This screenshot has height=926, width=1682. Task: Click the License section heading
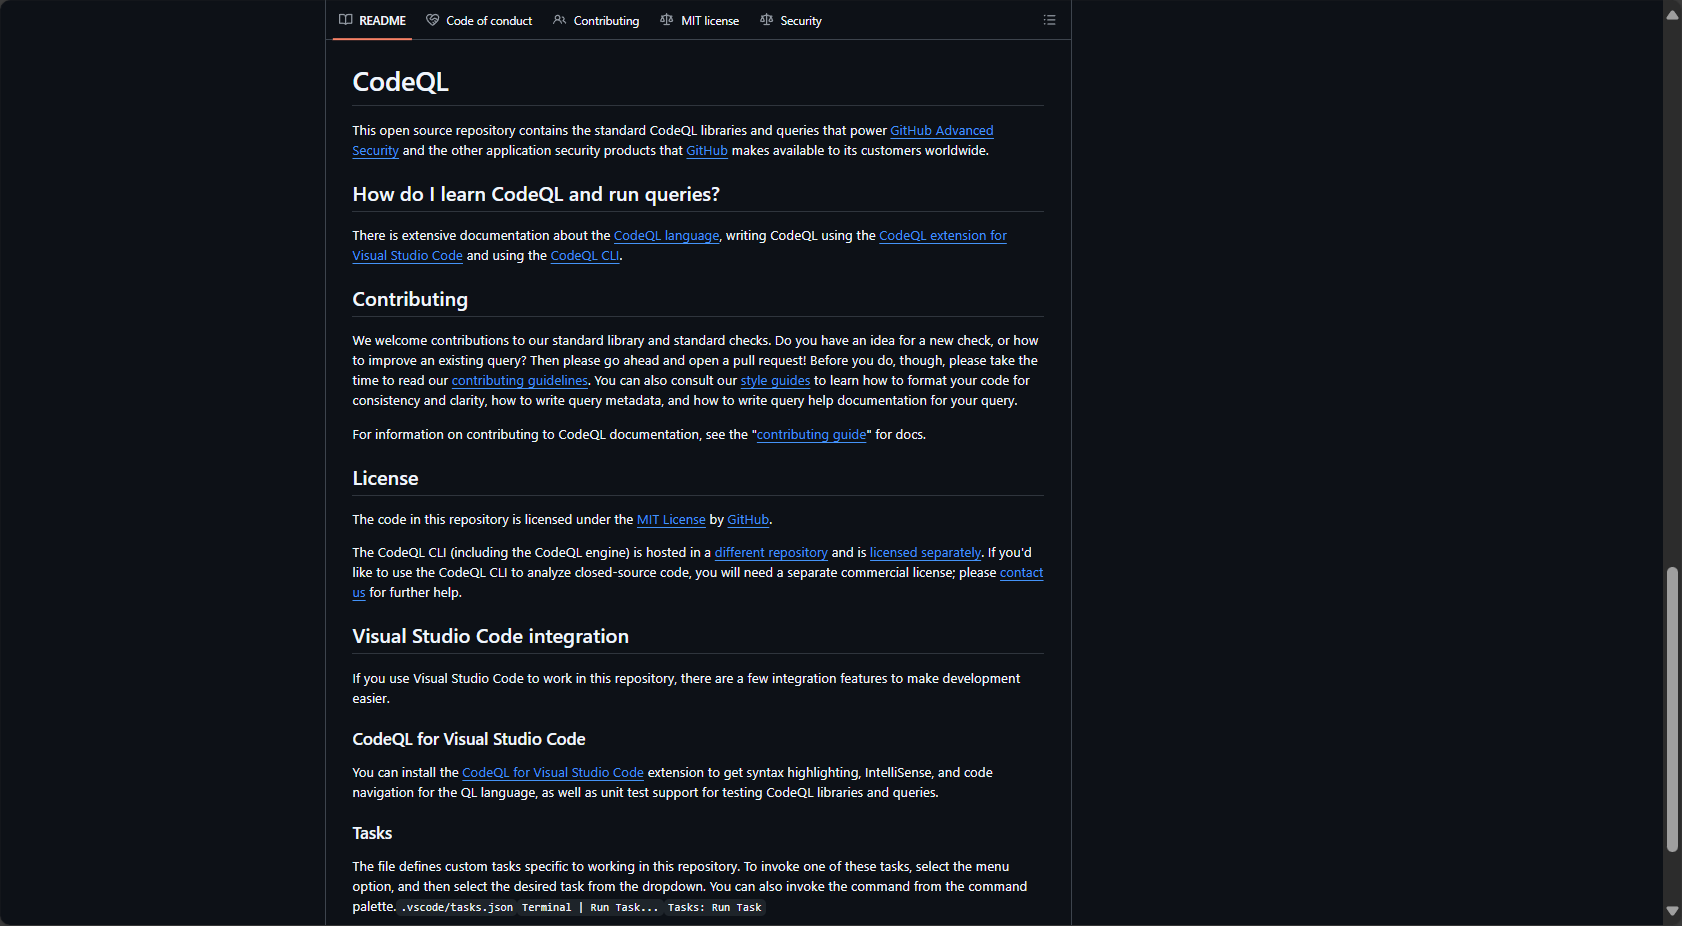click(x=385, y=479)
